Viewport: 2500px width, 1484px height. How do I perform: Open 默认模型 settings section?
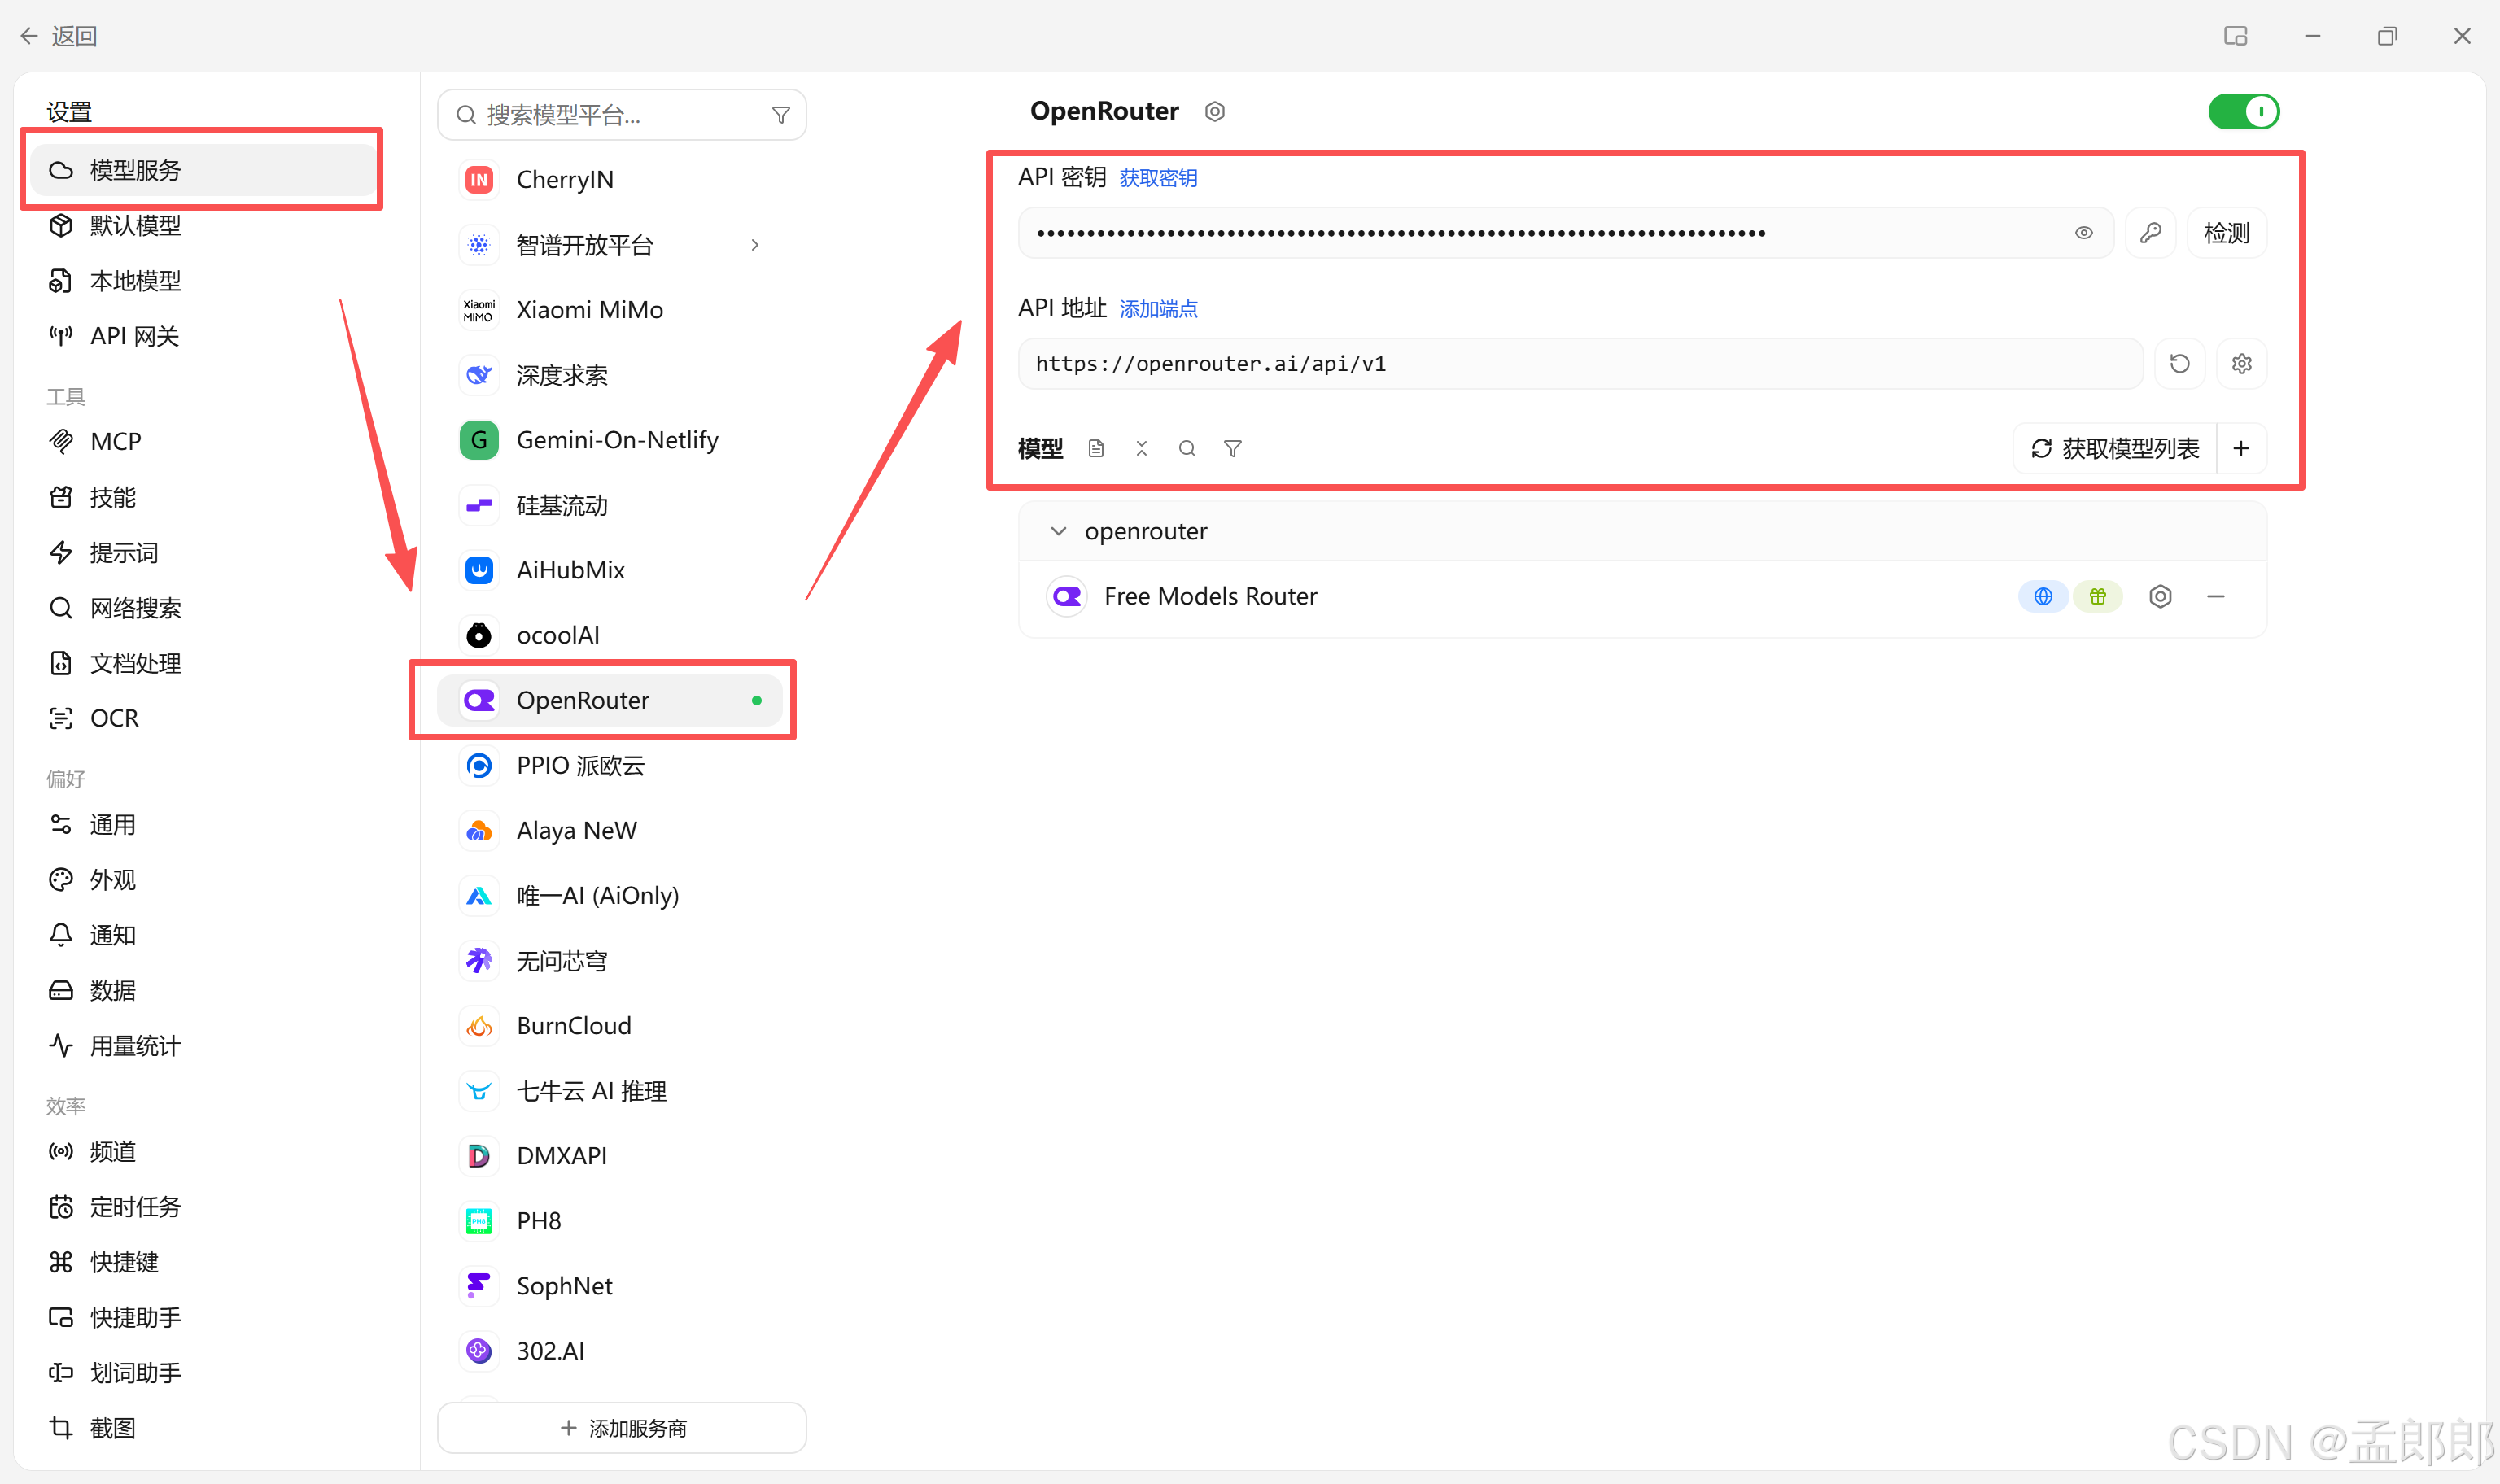203,225
